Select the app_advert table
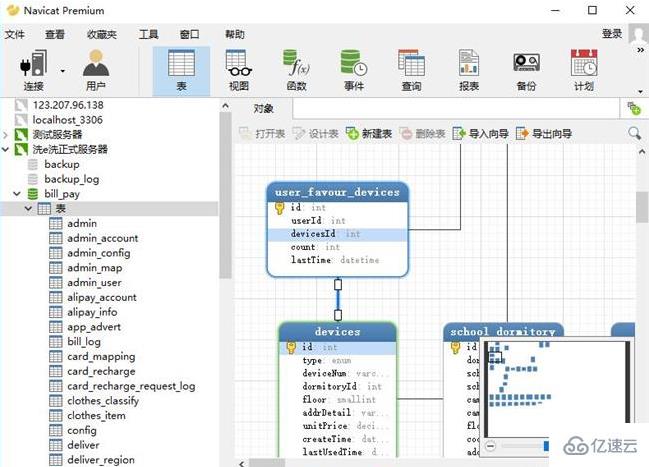This screenshot has width=649, height=467. click(x=94, y=327)
